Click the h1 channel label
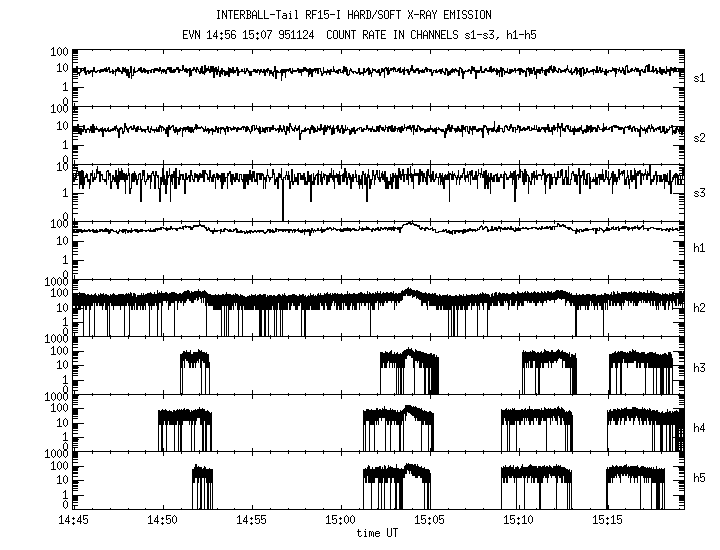Image resolution: width=720 pixels, height=550 pixels. pos(699,248)
